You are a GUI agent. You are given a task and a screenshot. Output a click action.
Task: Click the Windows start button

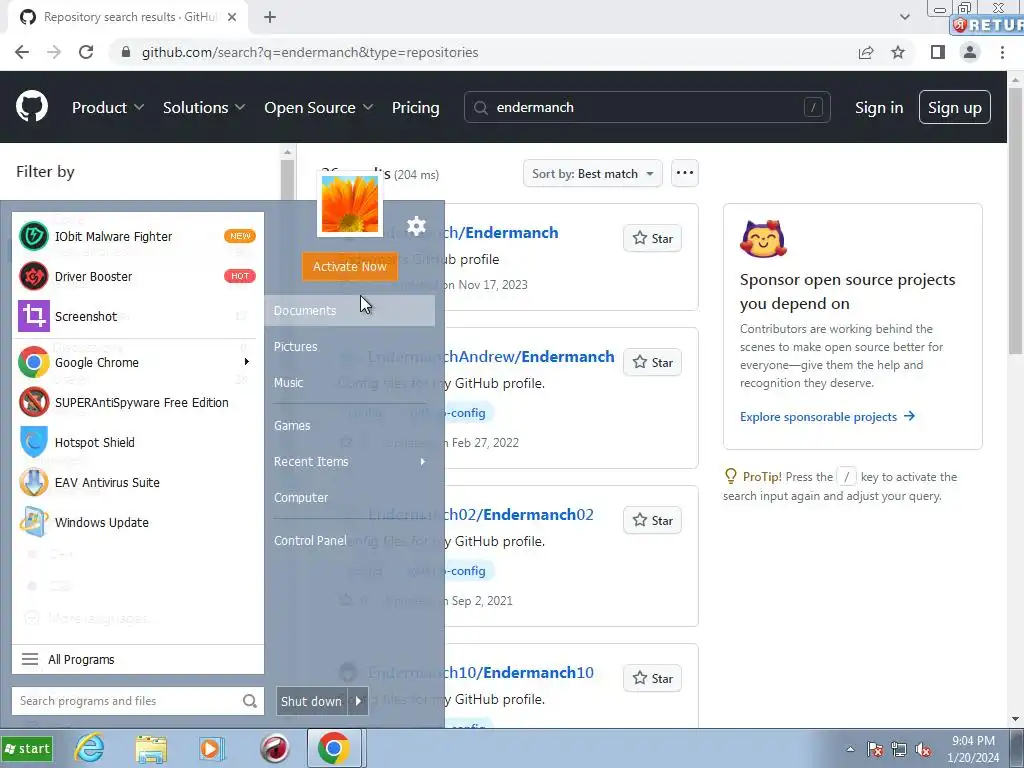coord(27,748)
